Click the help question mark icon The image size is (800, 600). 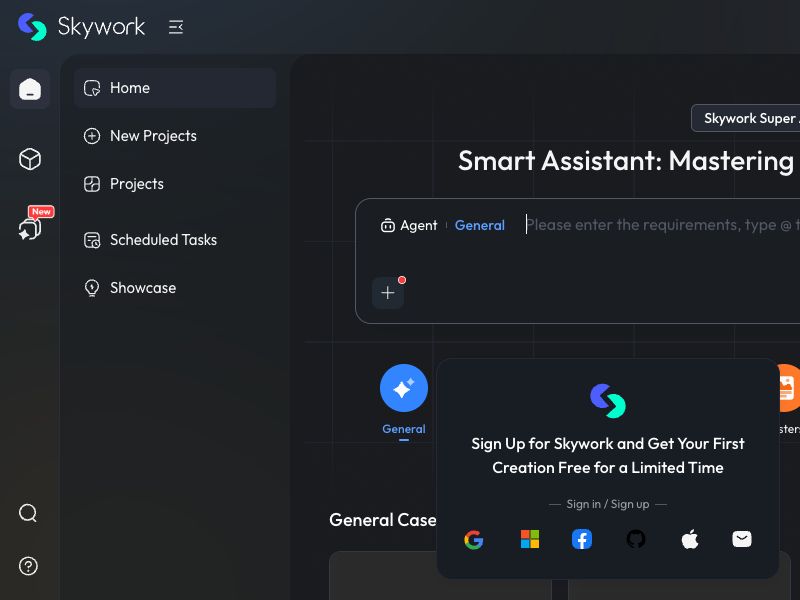coord(28,566)
